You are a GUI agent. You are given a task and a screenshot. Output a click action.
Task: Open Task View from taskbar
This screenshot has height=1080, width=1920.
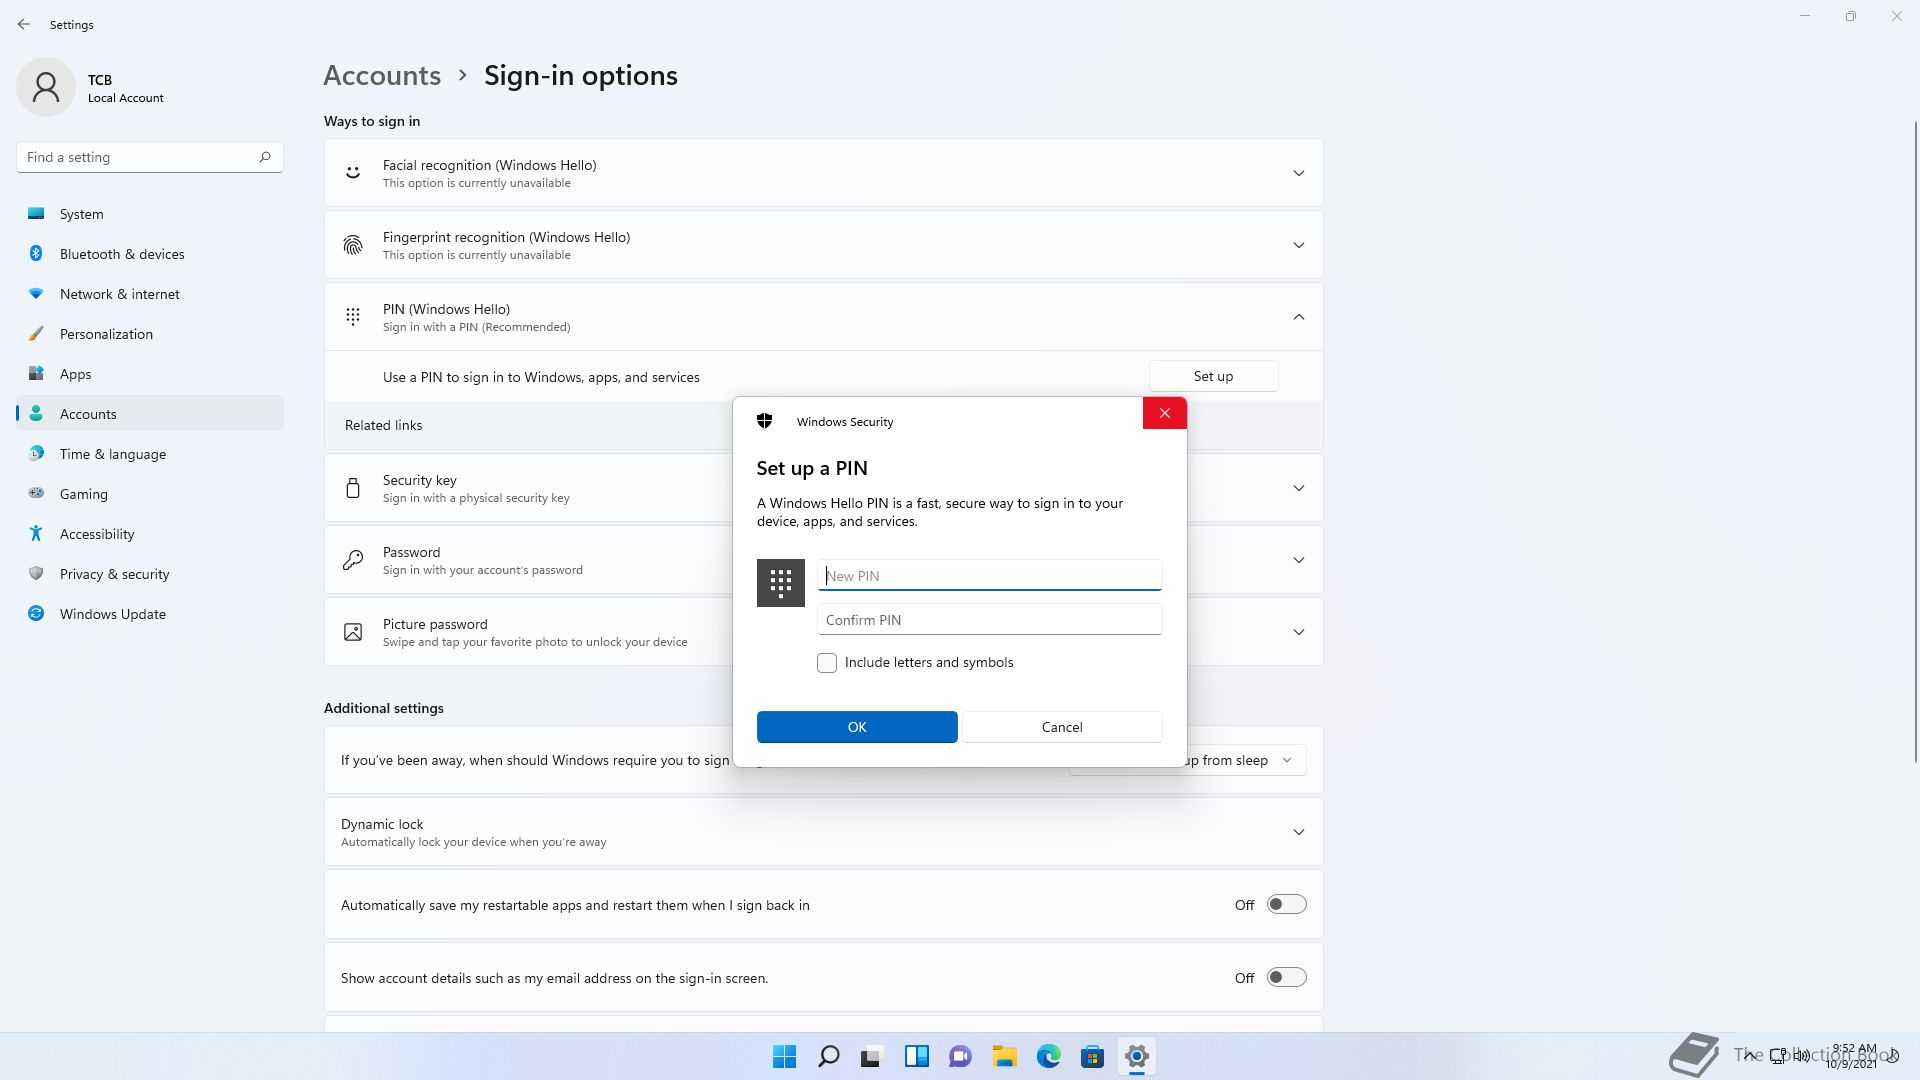872,1056
